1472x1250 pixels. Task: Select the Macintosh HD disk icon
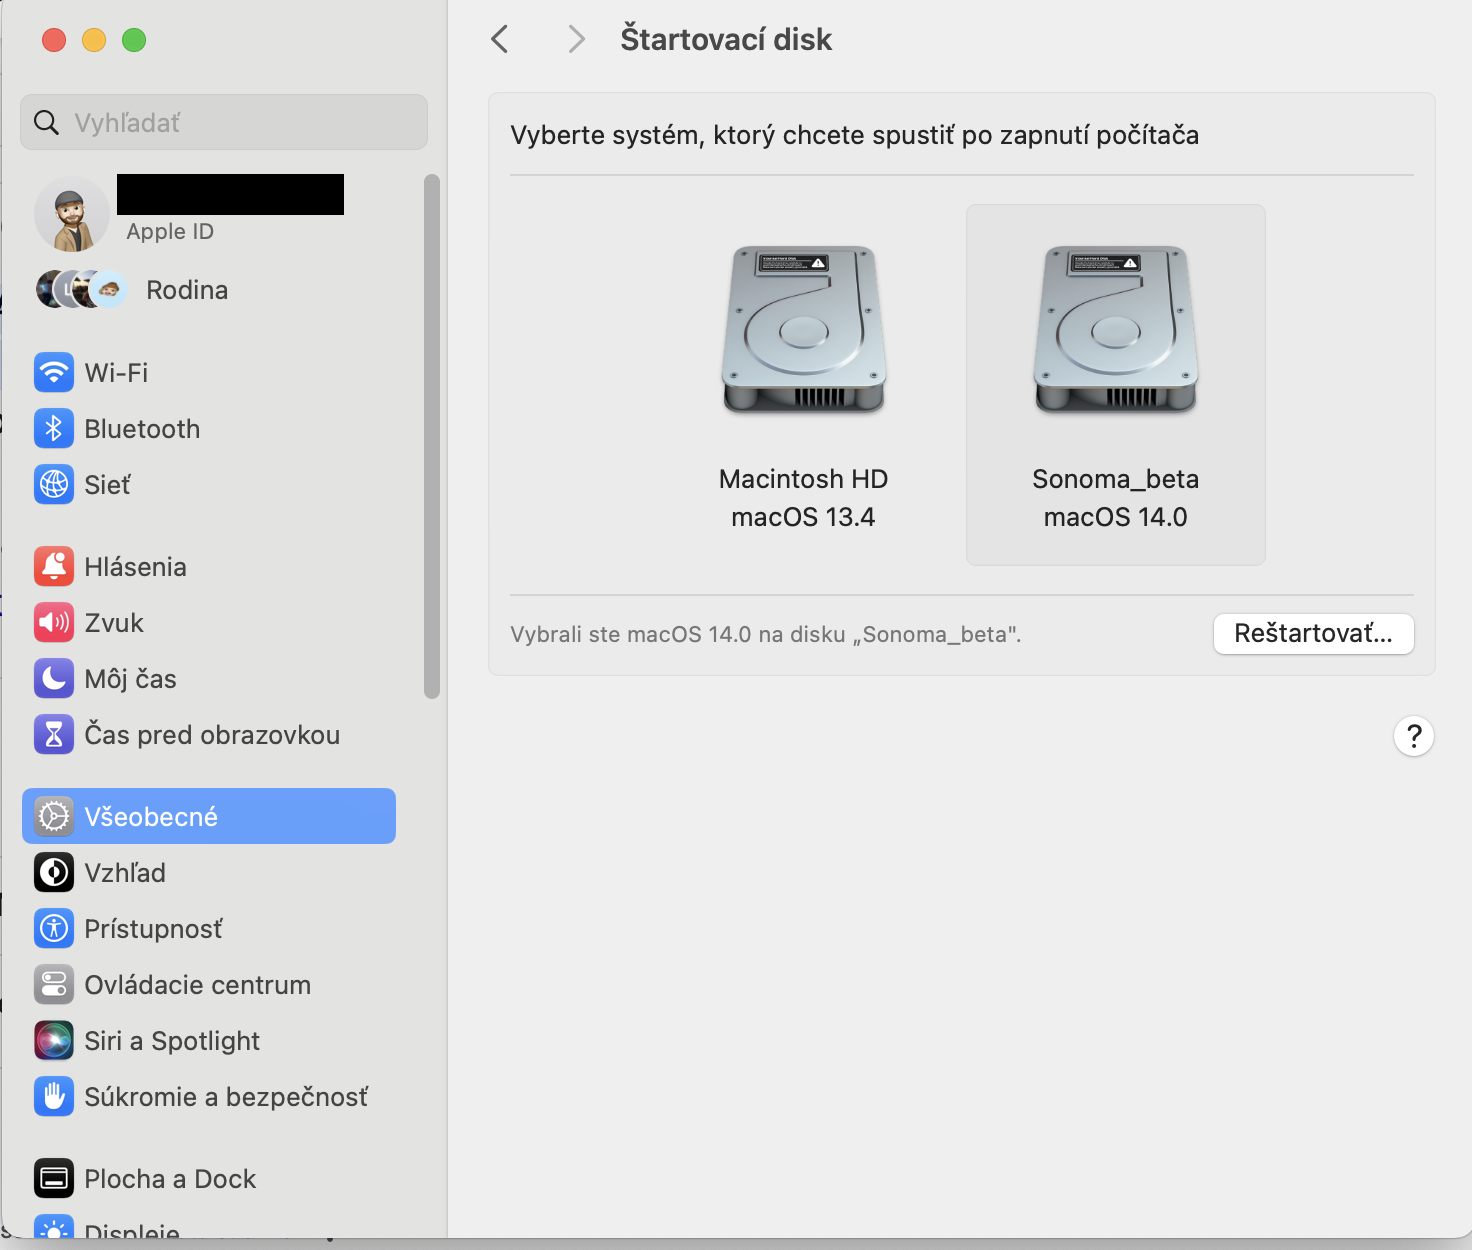point(804,330)
